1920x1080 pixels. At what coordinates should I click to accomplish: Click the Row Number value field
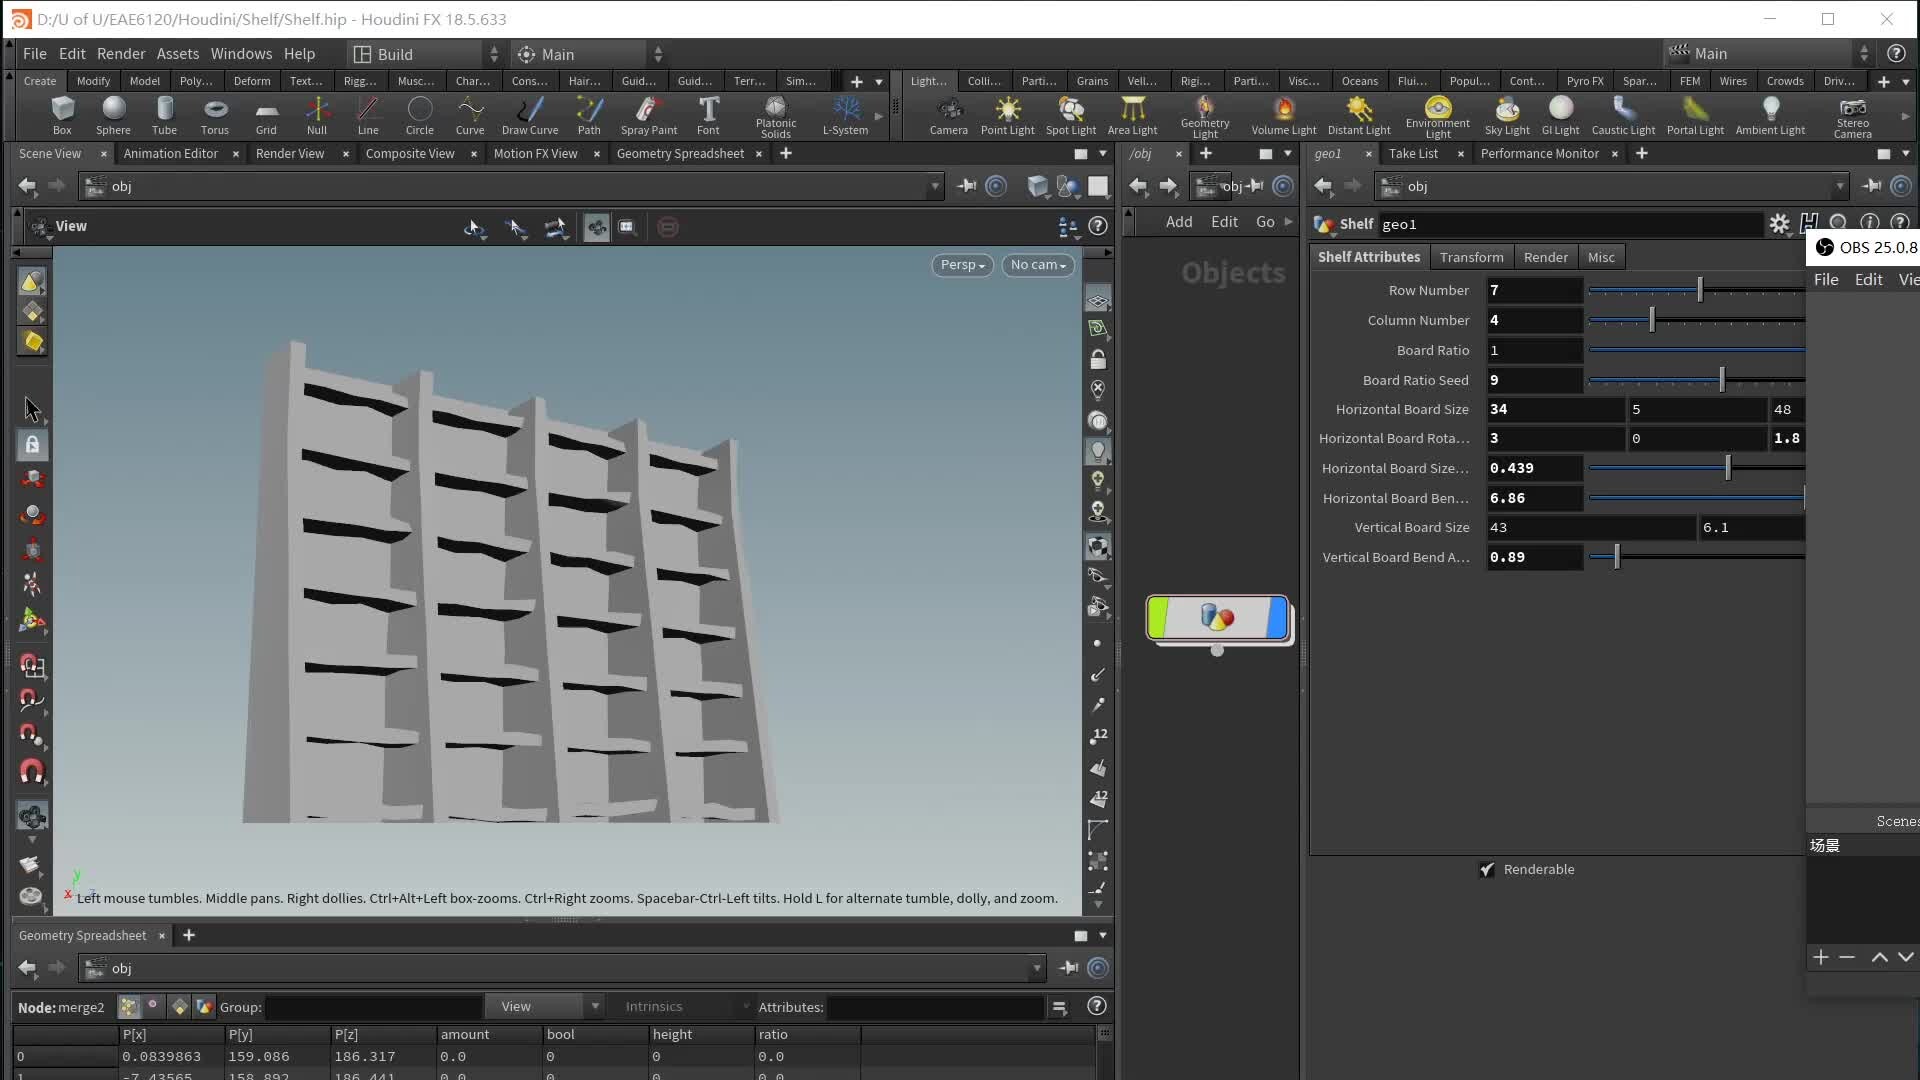1535,290
